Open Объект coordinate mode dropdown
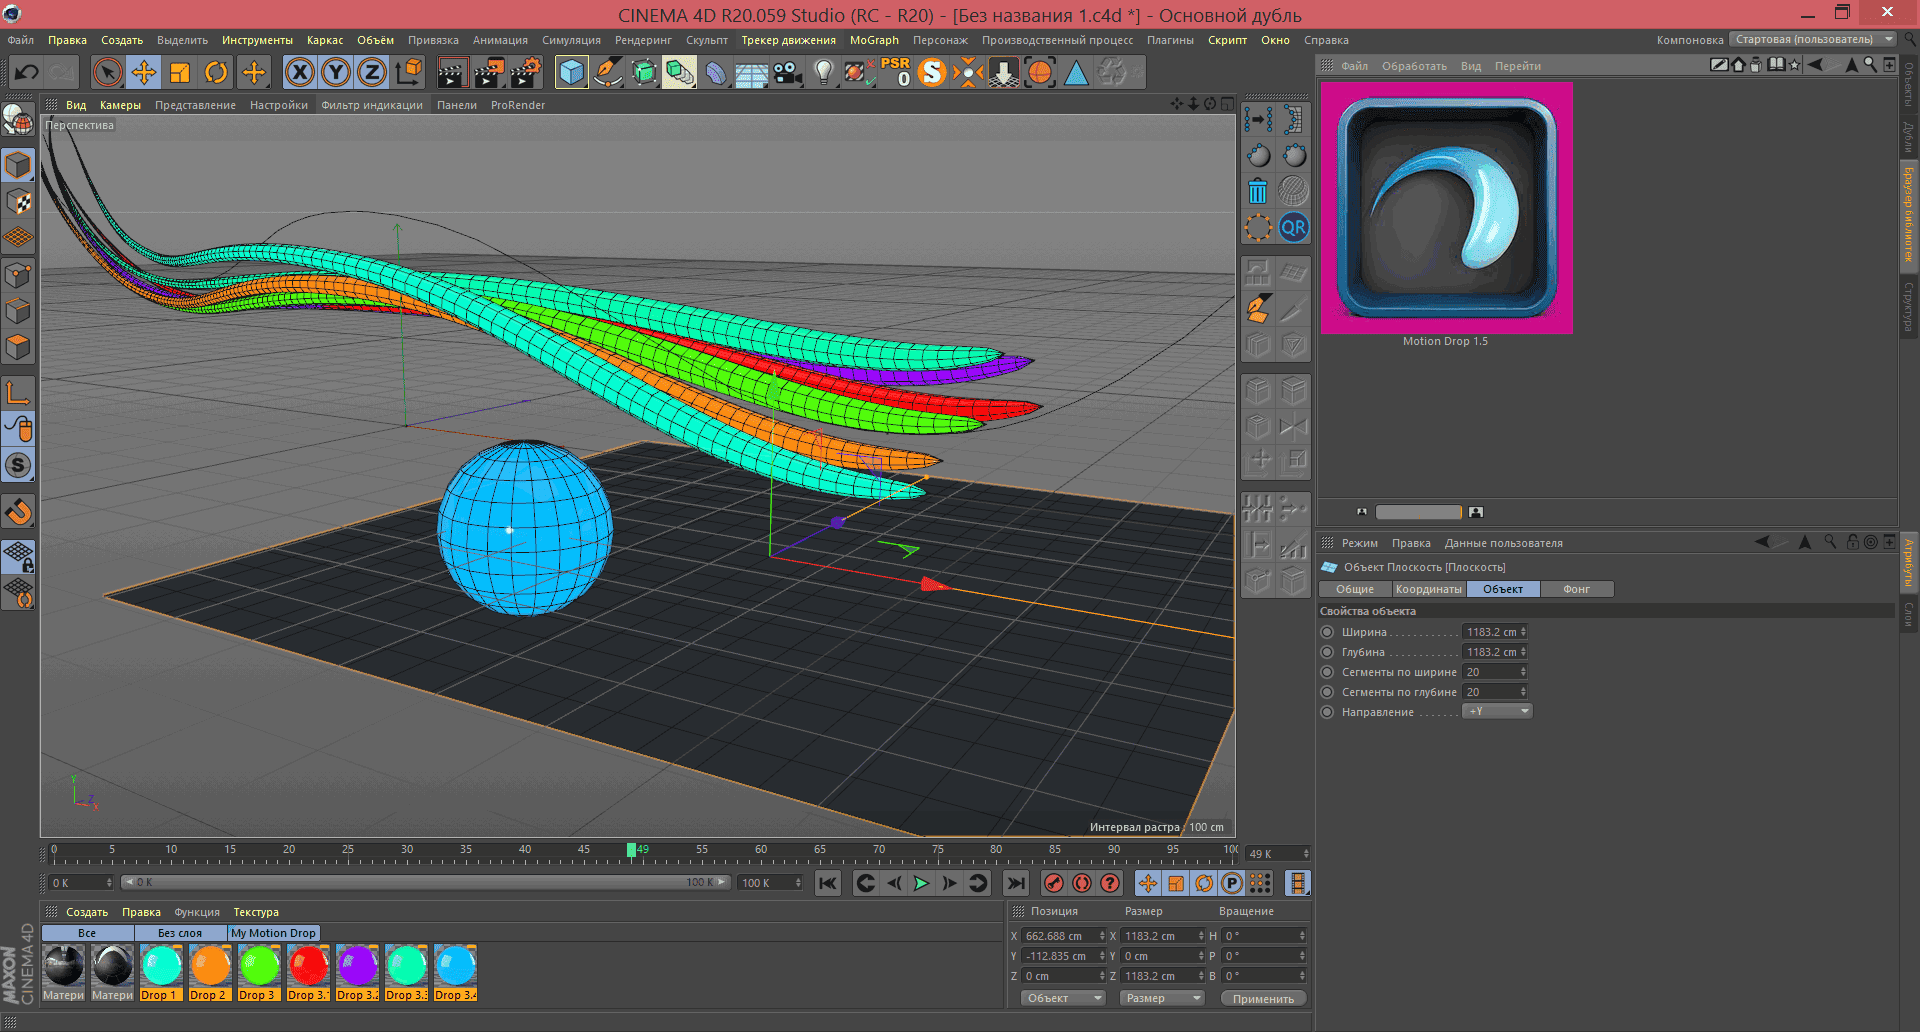 [x=1063, y=998]
